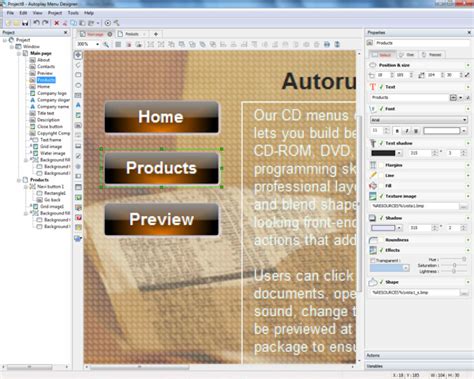Collapse the Main page tree node
Image resolution: width=474 pixels, height=379 pixels.
(19, 53)
